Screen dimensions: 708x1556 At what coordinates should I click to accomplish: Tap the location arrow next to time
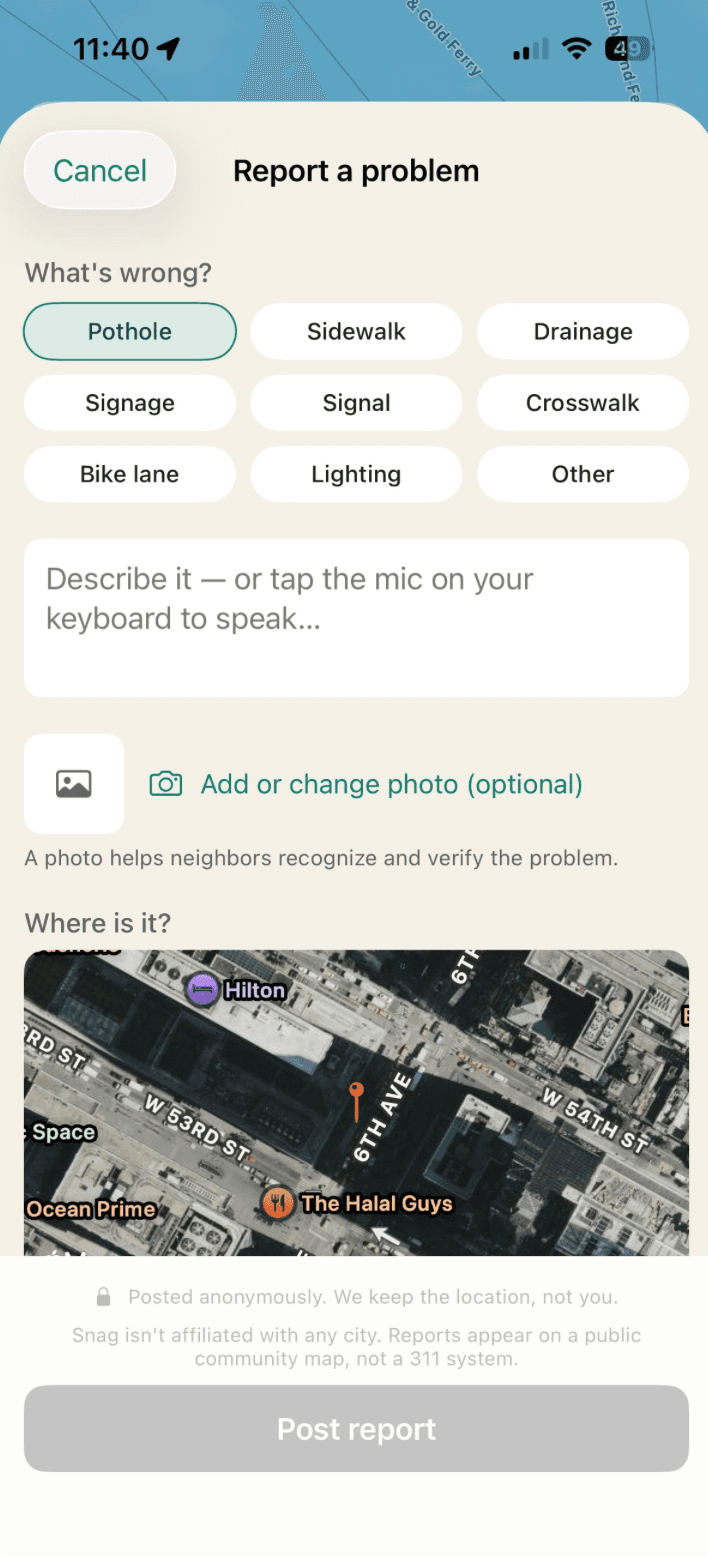click(169, 48)
